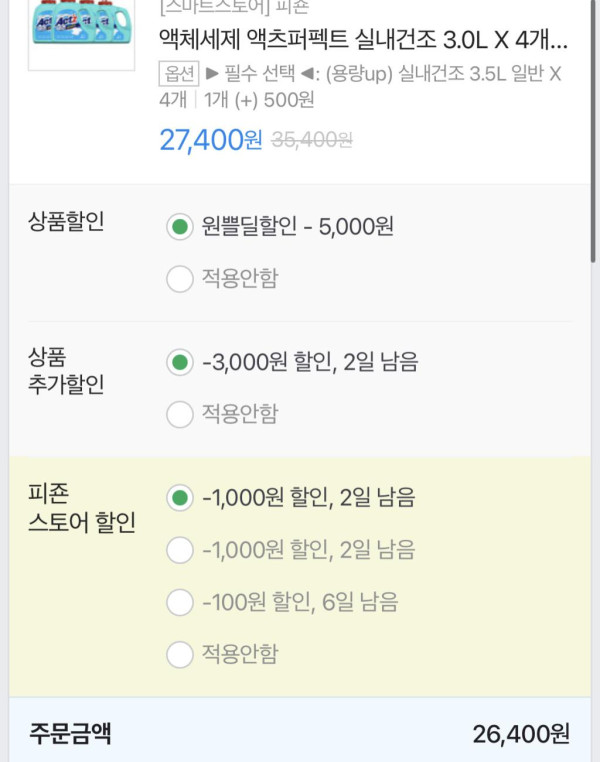Image resolution: width=600 pixels, height=762 pixels.
Task: Click the 옵션 badge
Action: pos(177,73)
